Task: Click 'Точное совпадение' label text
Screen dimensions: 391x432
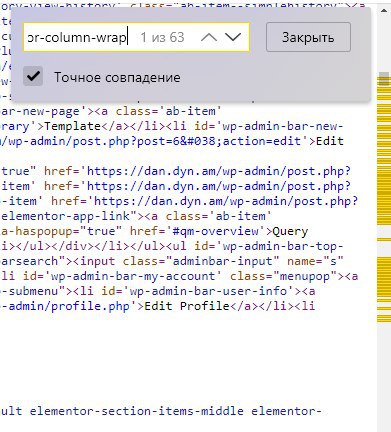Action: 117,77
